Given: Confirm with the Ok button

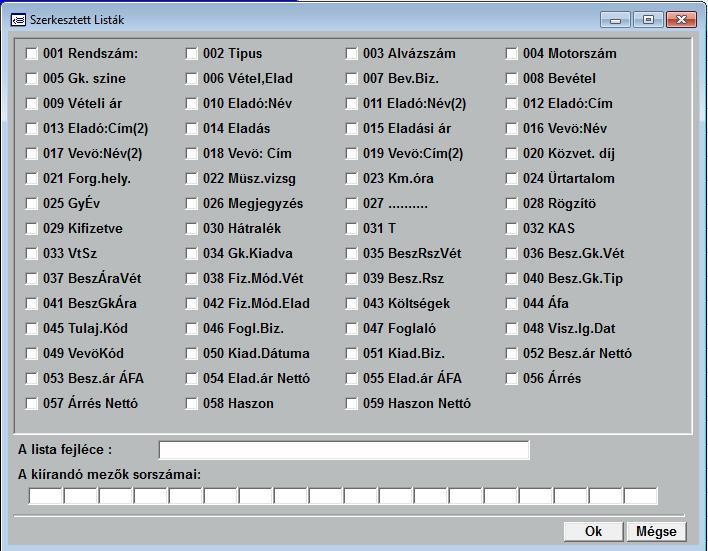Looking at the screenshot, I should point(593,531).
